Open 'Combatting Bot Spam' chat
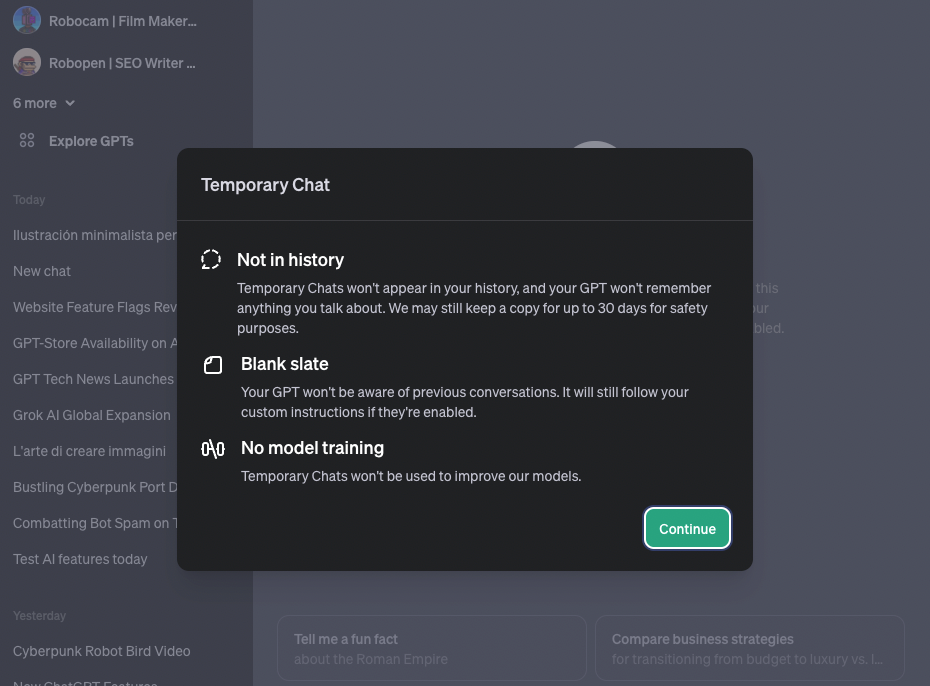This screenshot has width=930, height=686. click(95, 524)
